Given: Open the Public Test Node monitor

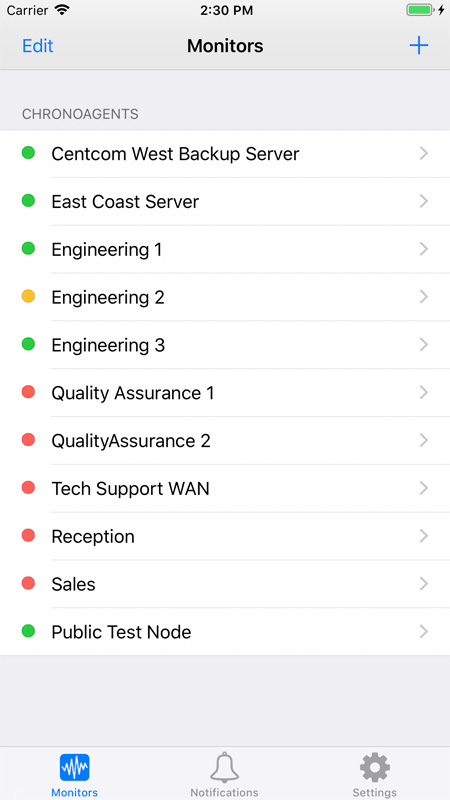Looking at the screenshot, I should tap(225, 632).
